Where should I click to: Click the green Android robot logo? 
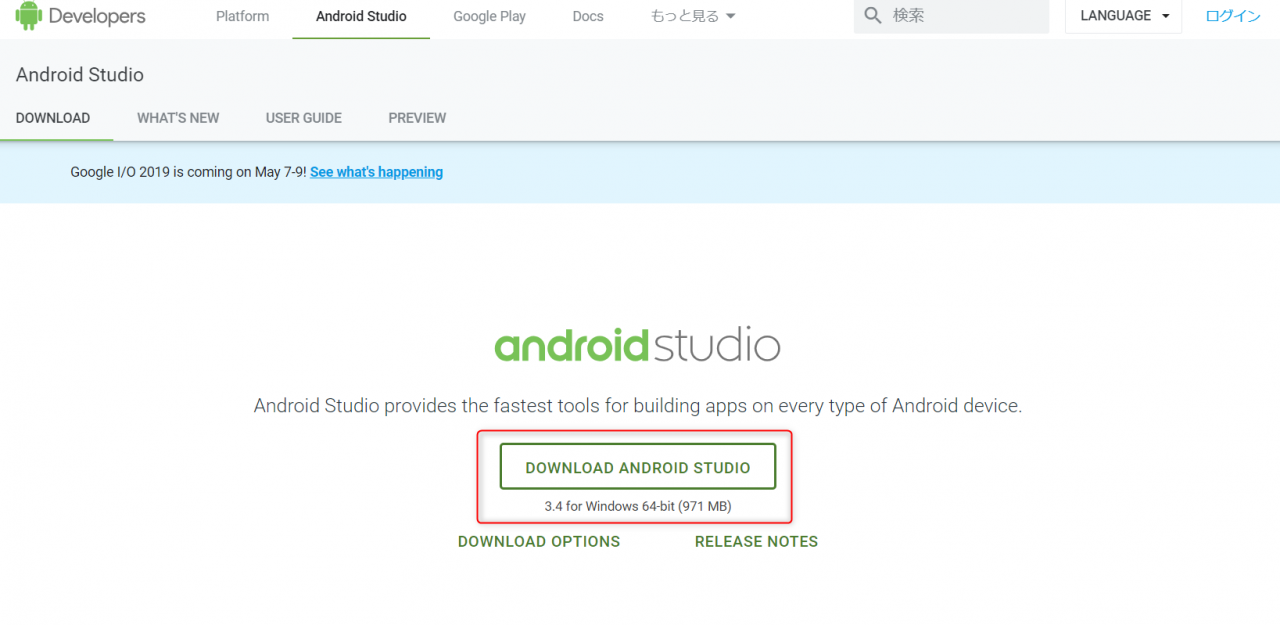click(28, 15)
